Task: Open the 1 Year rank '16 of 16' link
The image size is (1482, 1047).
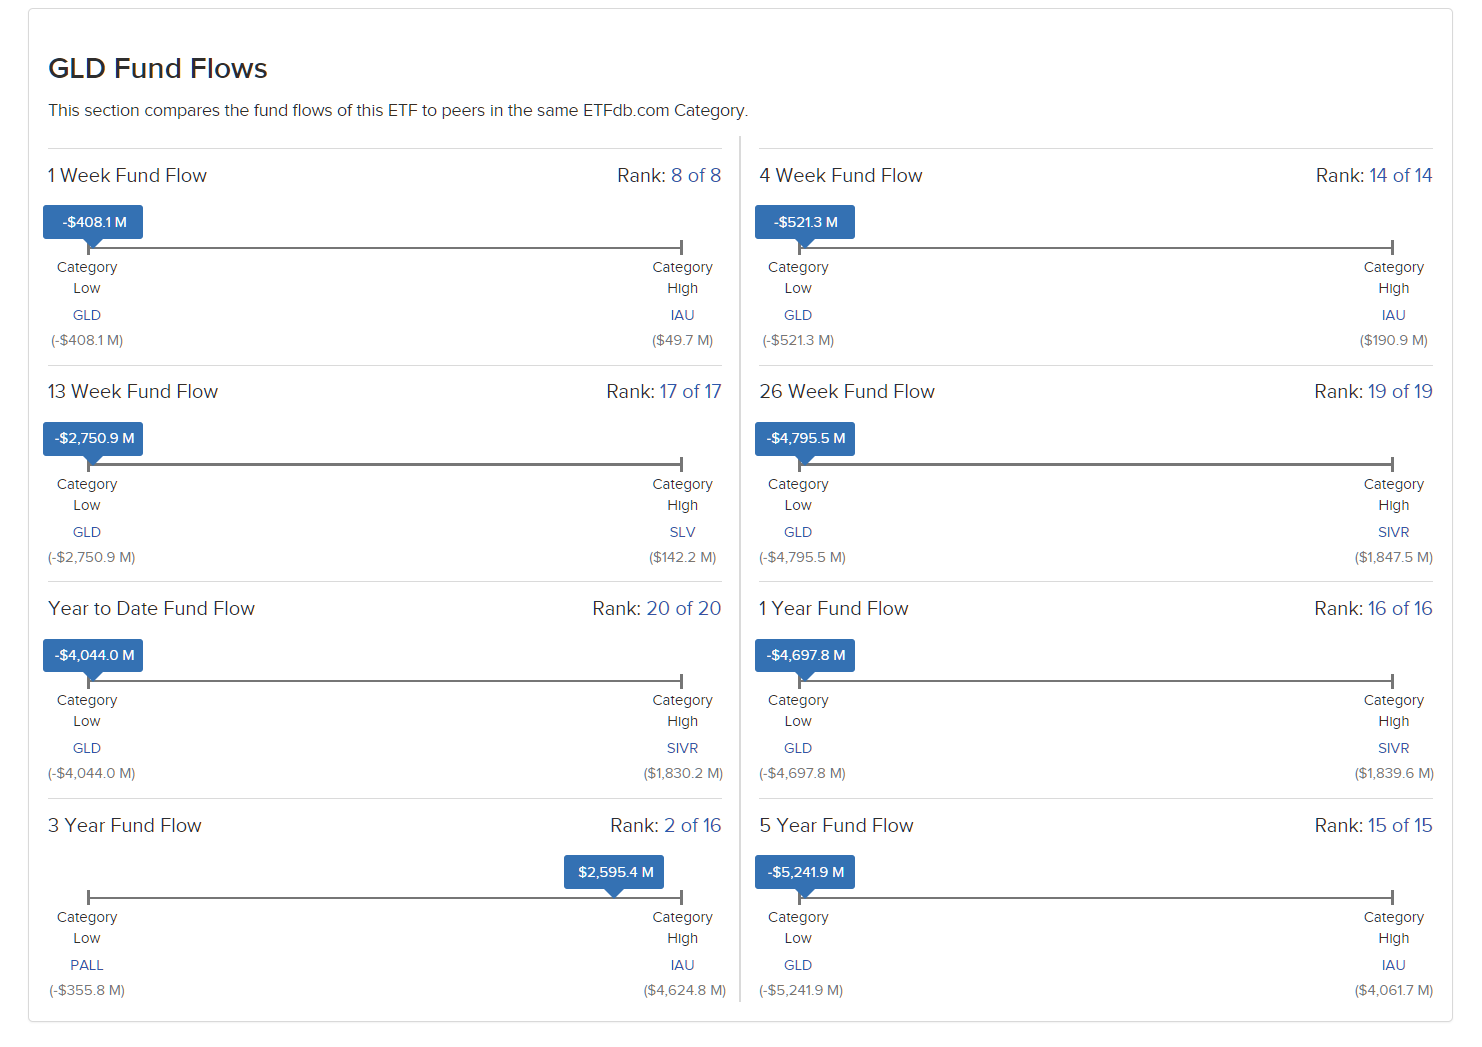Action: point(1400,609)
